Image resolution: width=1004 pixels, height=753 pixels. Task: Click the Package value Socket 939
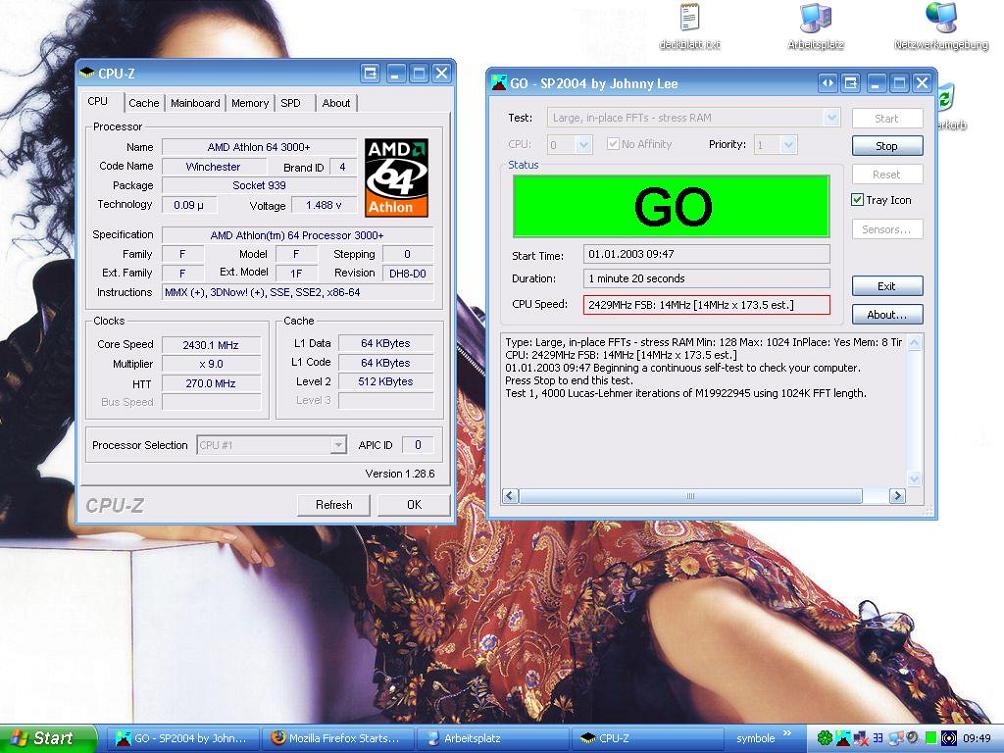click(259, 185)
